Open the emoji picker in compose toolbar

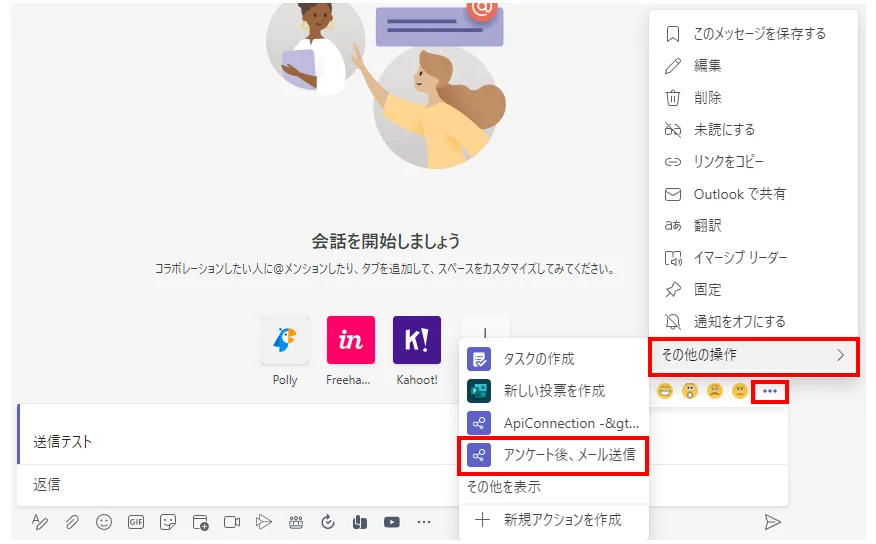coord(103,521)
